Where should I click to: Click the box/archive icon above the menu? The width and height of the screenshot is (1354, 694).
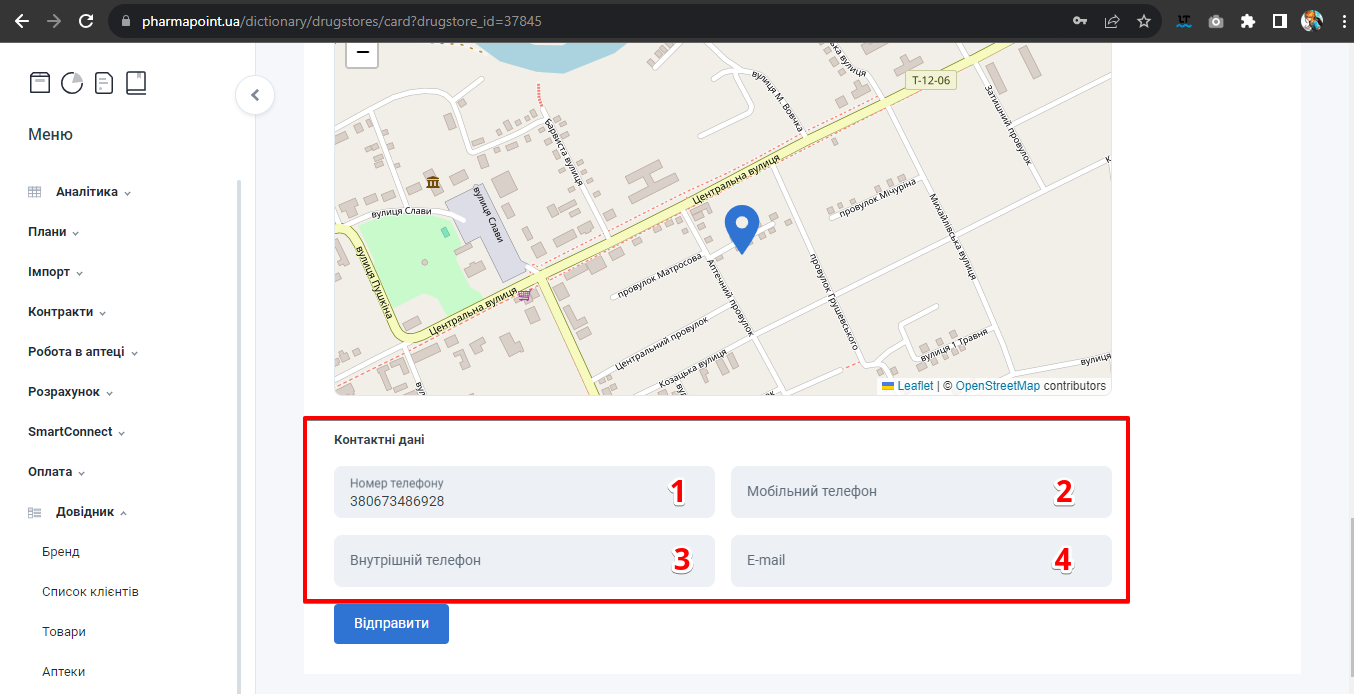click(x=39, y=83)
